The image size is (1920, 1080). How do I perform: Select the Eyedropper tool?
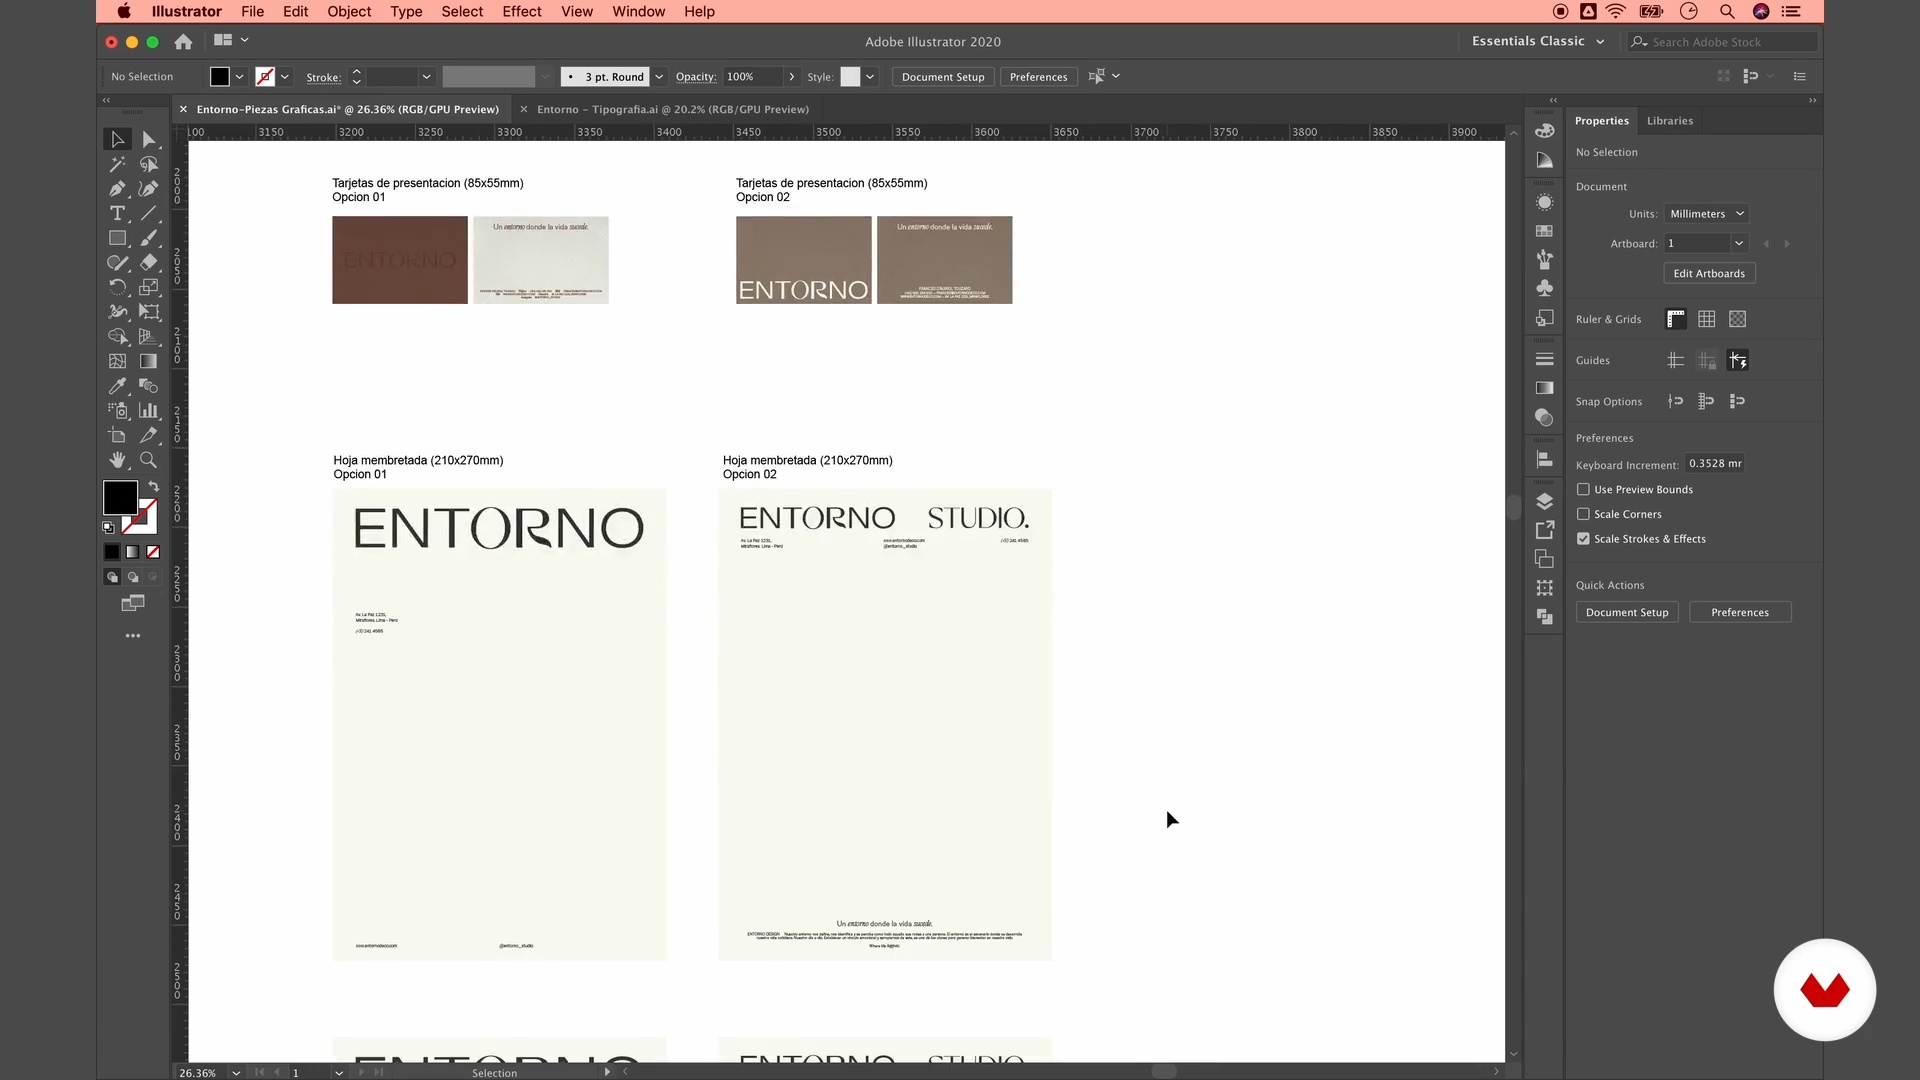[x=117, y=385]
